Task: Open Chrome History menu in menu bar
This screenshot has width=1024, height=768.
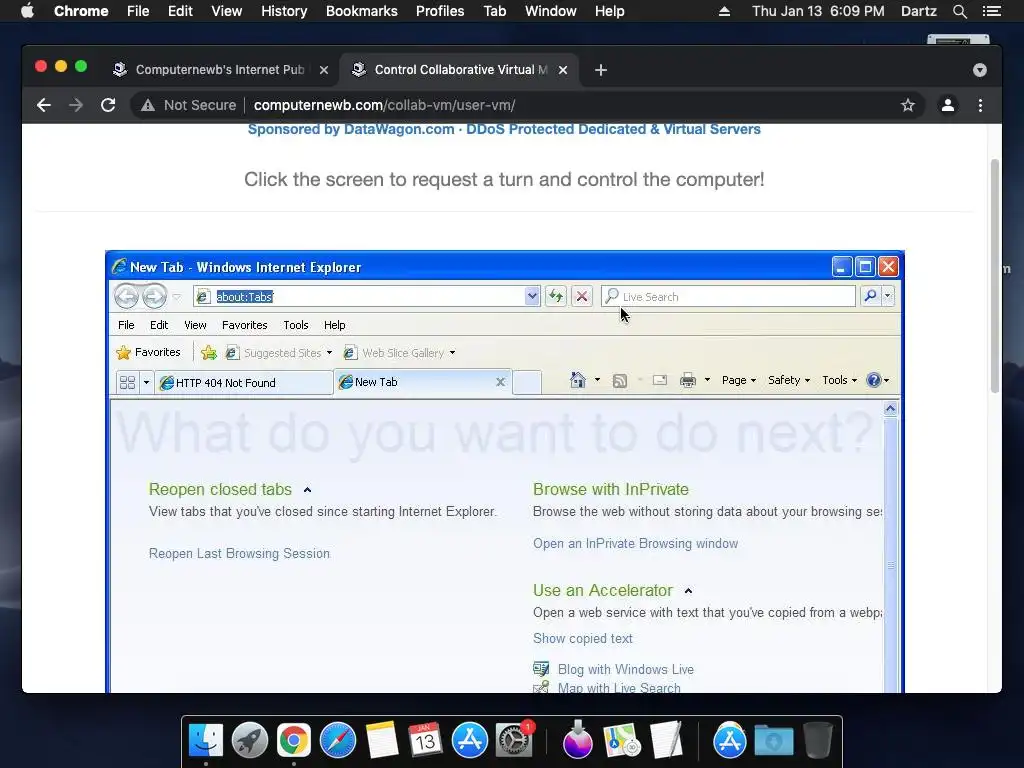Action: pyautogui.click(x=284, y=11)
